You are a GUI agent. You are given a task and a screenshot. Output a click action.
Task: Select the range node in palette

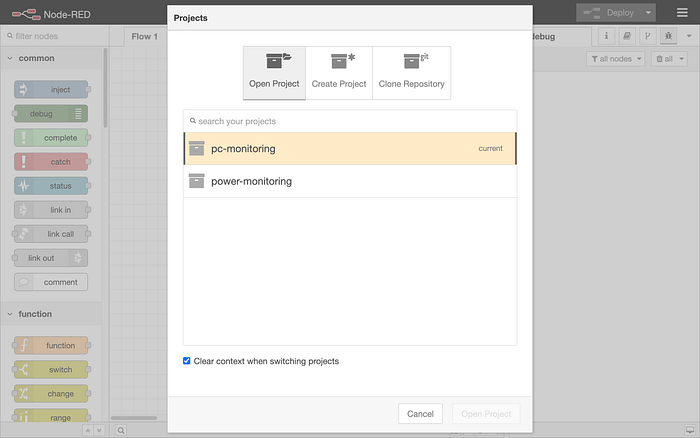point(51,416)
